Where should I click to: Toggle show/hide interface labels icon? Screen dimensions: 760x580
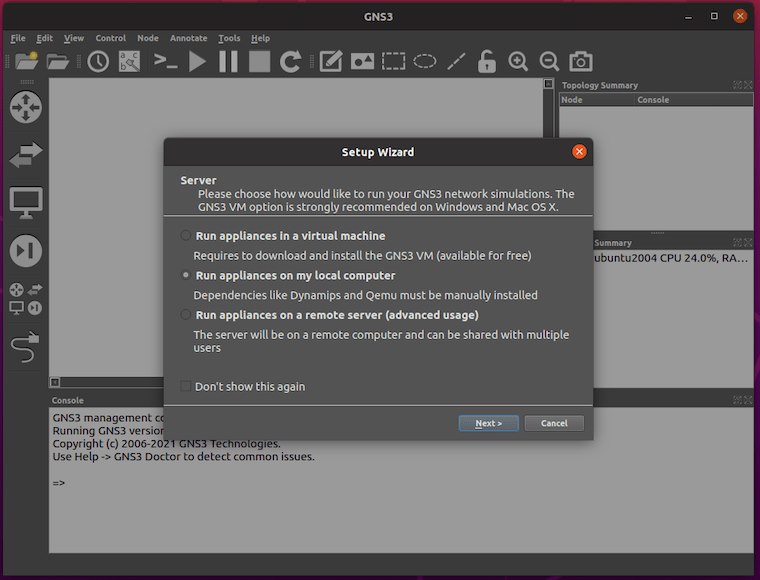click(x=129, y=62)
